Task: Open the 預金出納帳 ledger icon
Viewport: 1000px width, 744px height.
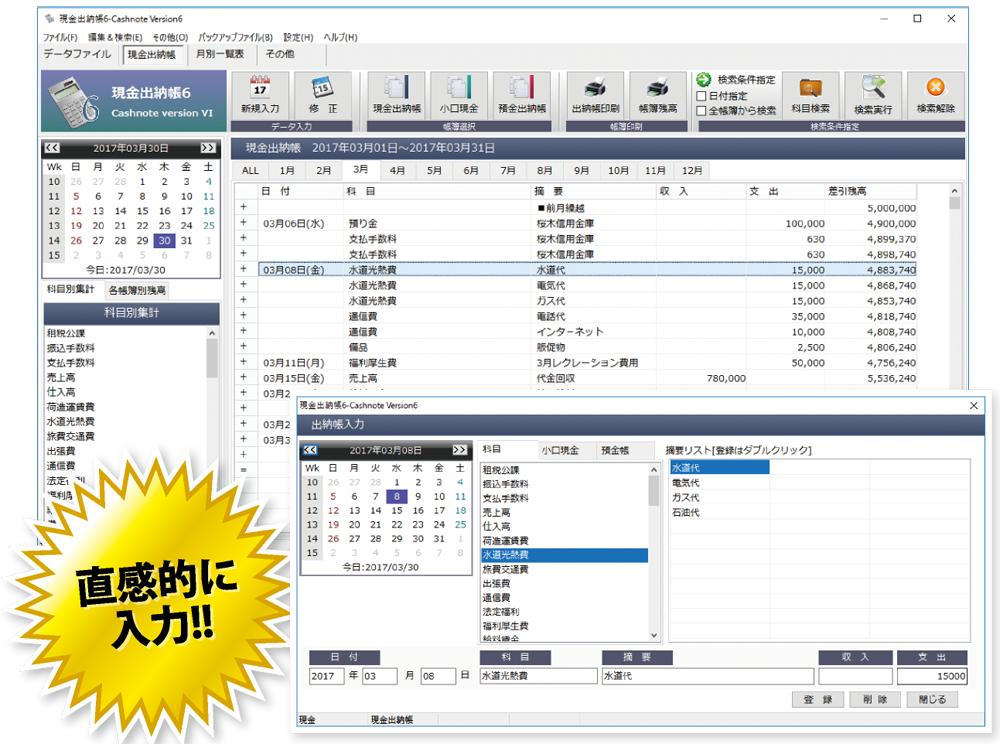Action: (x=522, y=88)
